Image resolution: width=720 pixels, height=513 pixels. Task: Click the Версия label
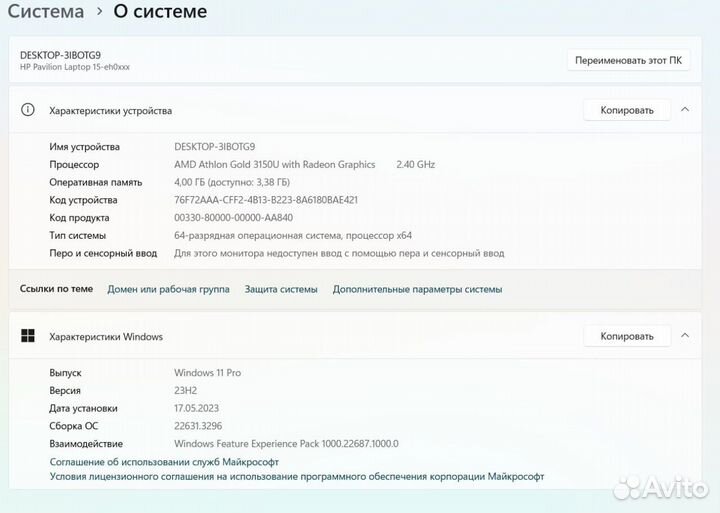[65, 391]
